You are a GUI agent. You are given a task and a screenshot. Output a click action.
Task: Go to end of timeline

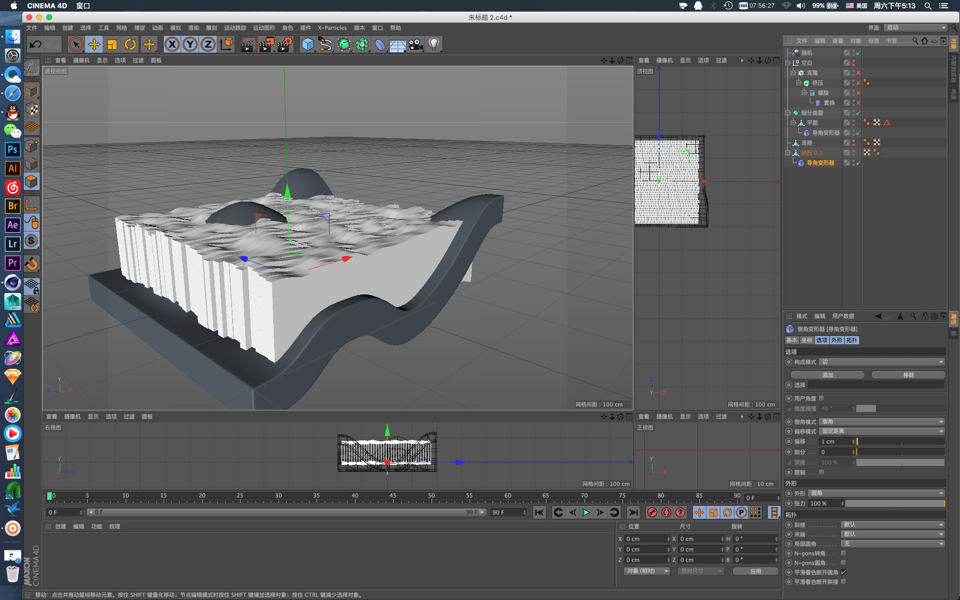(x=634, y=512)
